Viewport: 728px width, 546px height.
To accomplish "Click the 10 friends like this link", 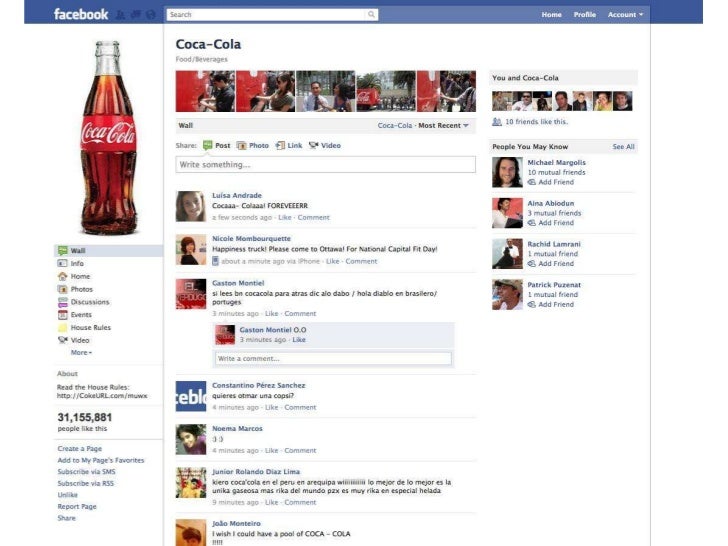I will (x=536, y=122).
